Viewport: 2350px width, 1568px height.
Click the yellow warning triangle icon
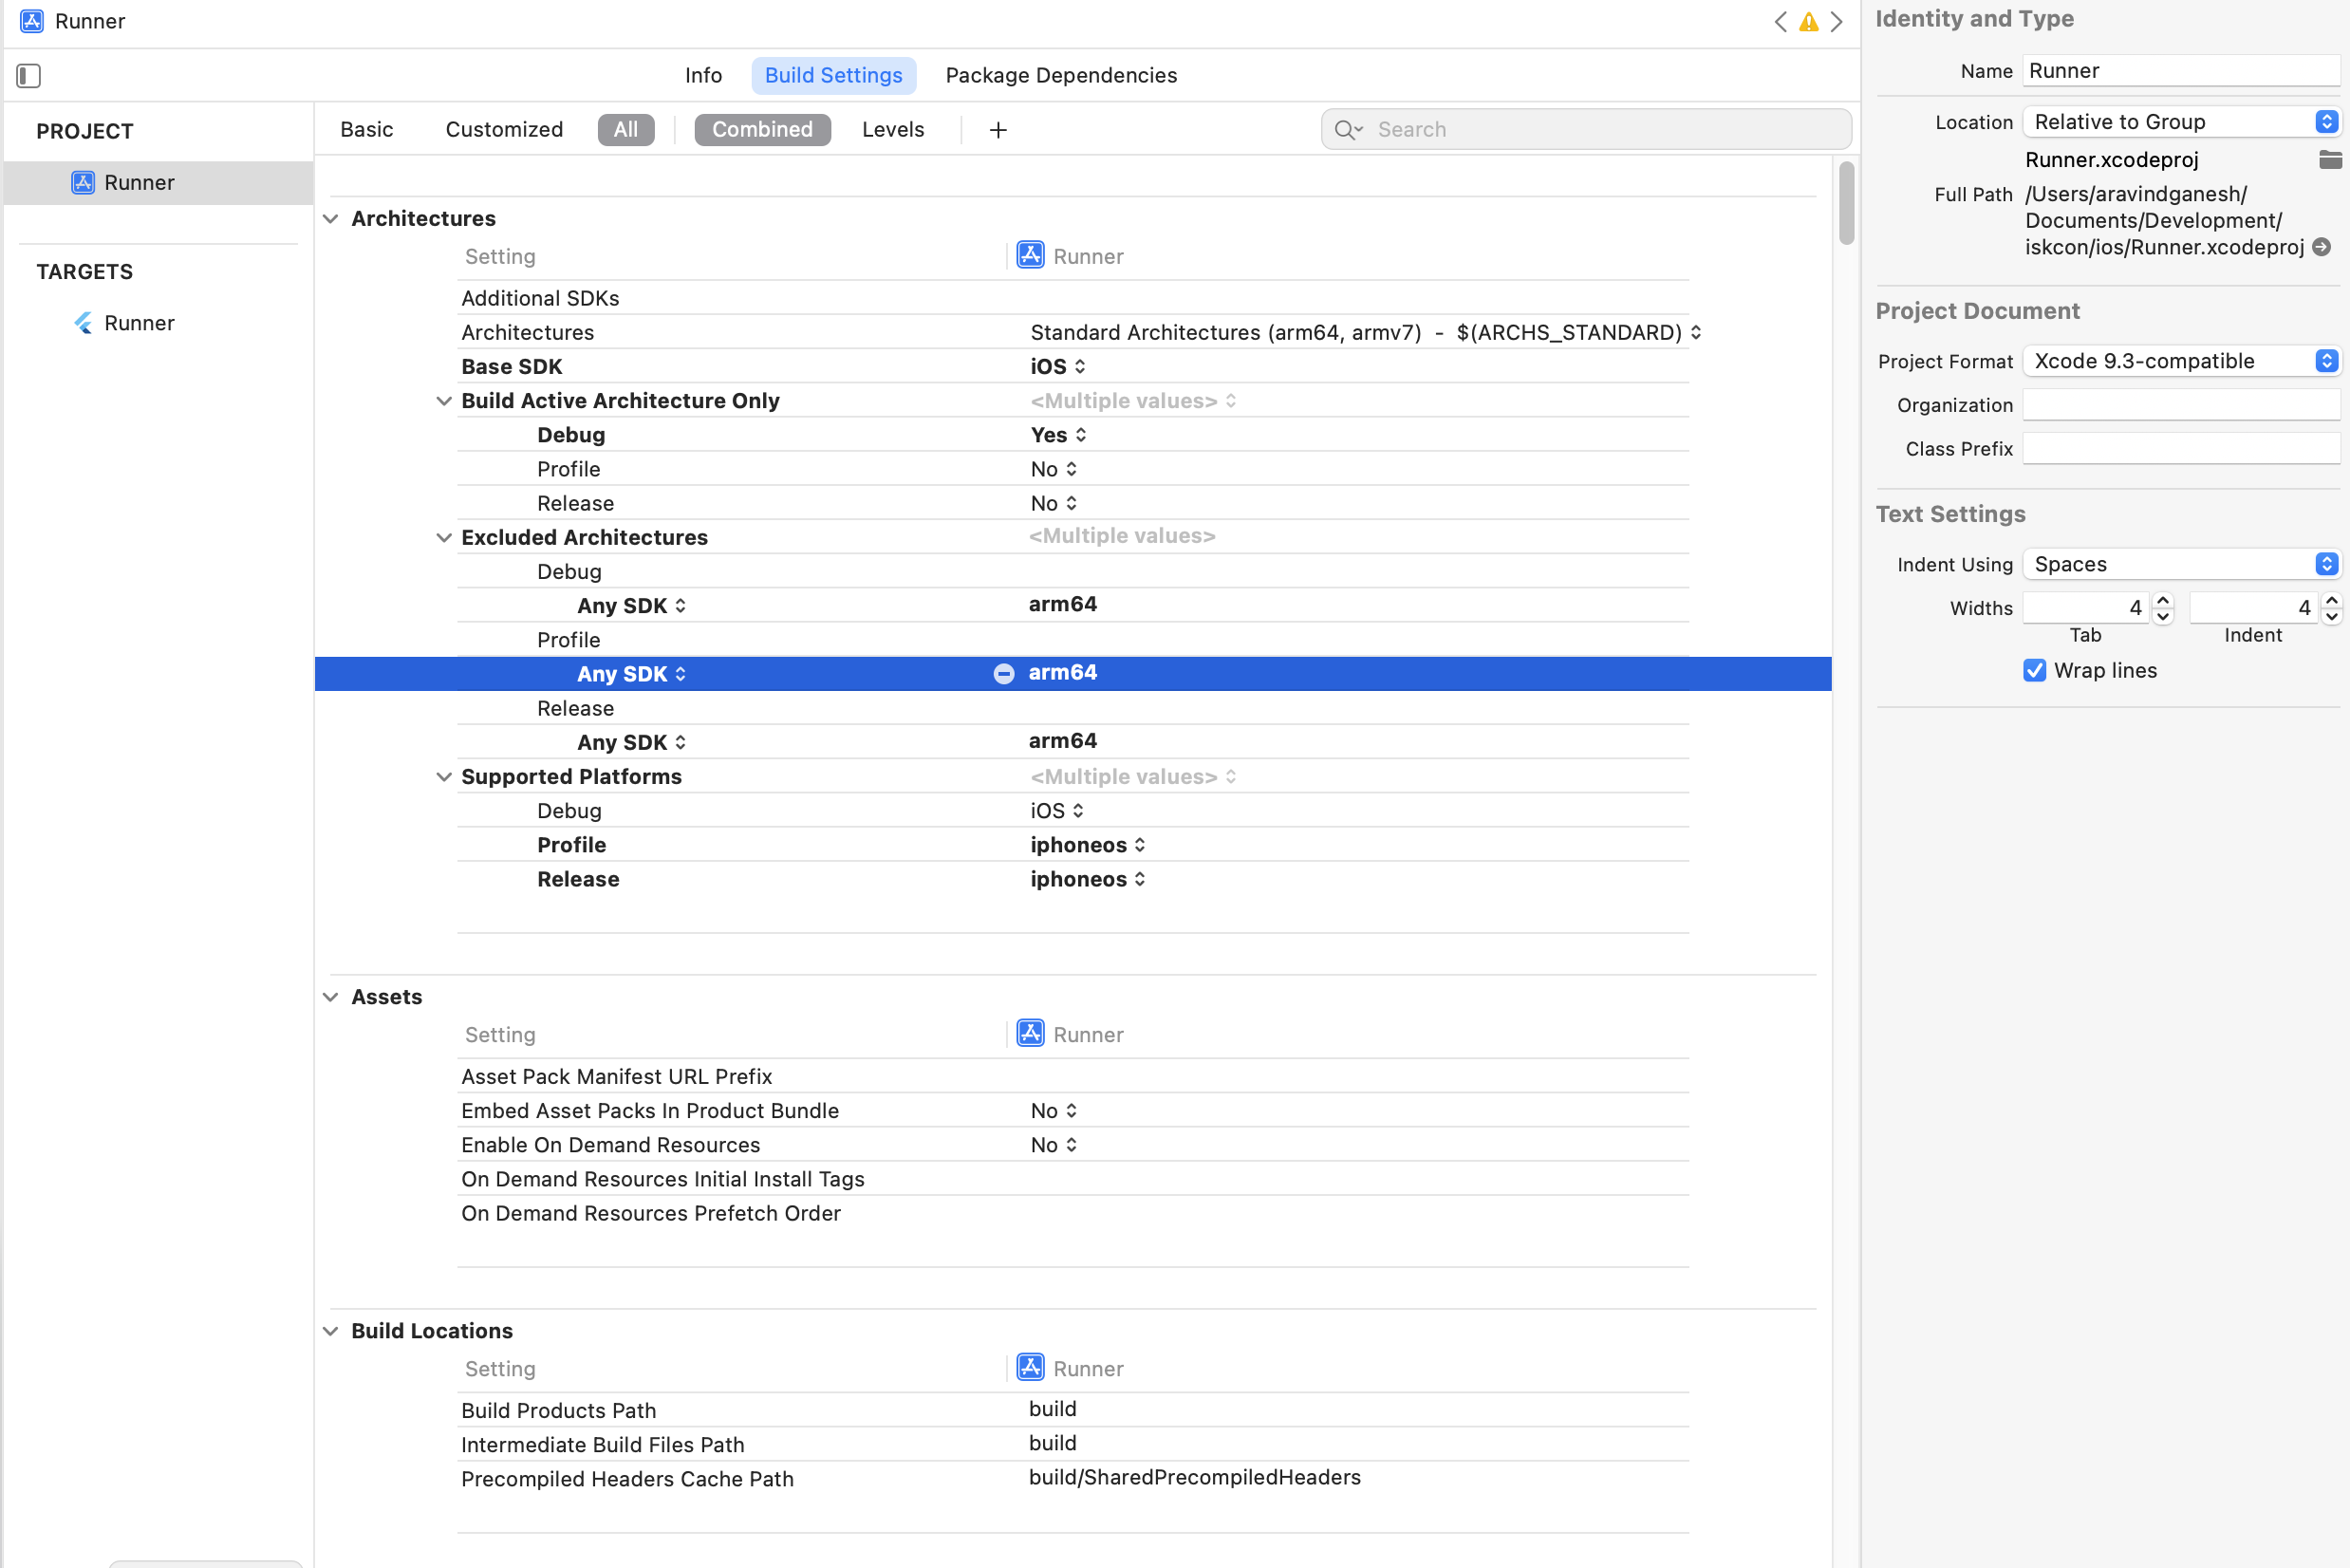[1808, 22]
